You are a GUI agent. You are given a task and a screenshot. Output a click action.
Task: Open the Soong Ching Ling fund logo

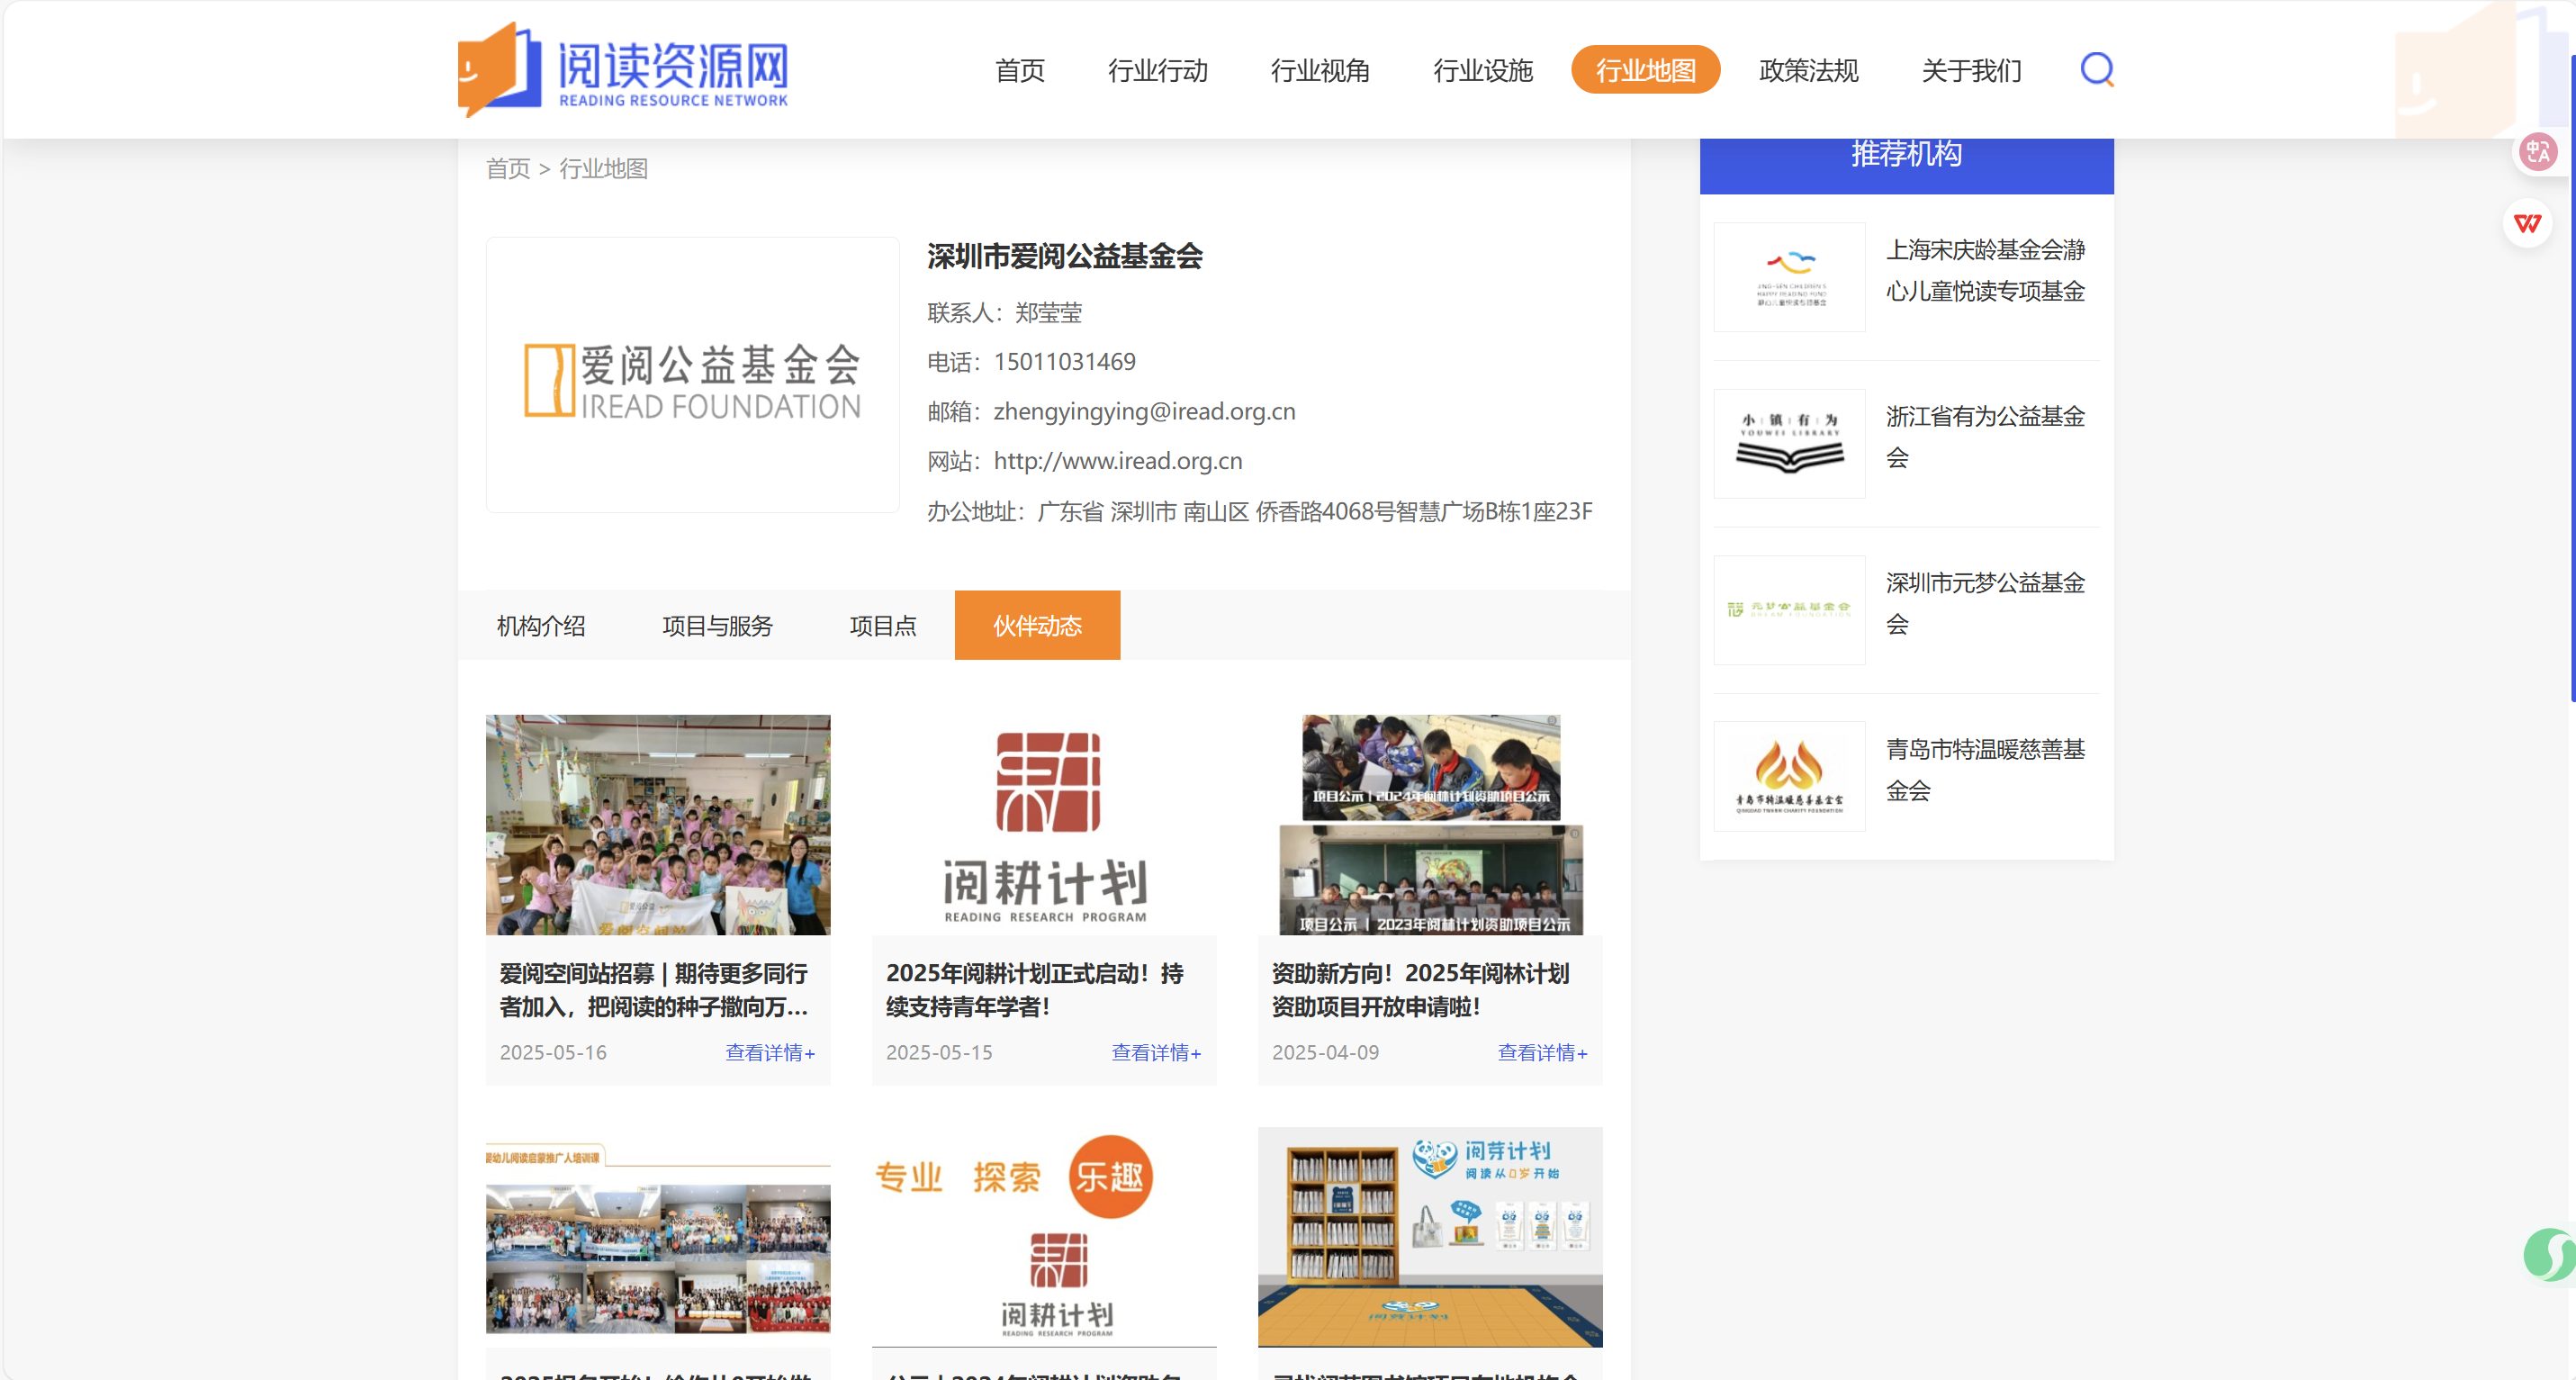(x=1789, y=277)
